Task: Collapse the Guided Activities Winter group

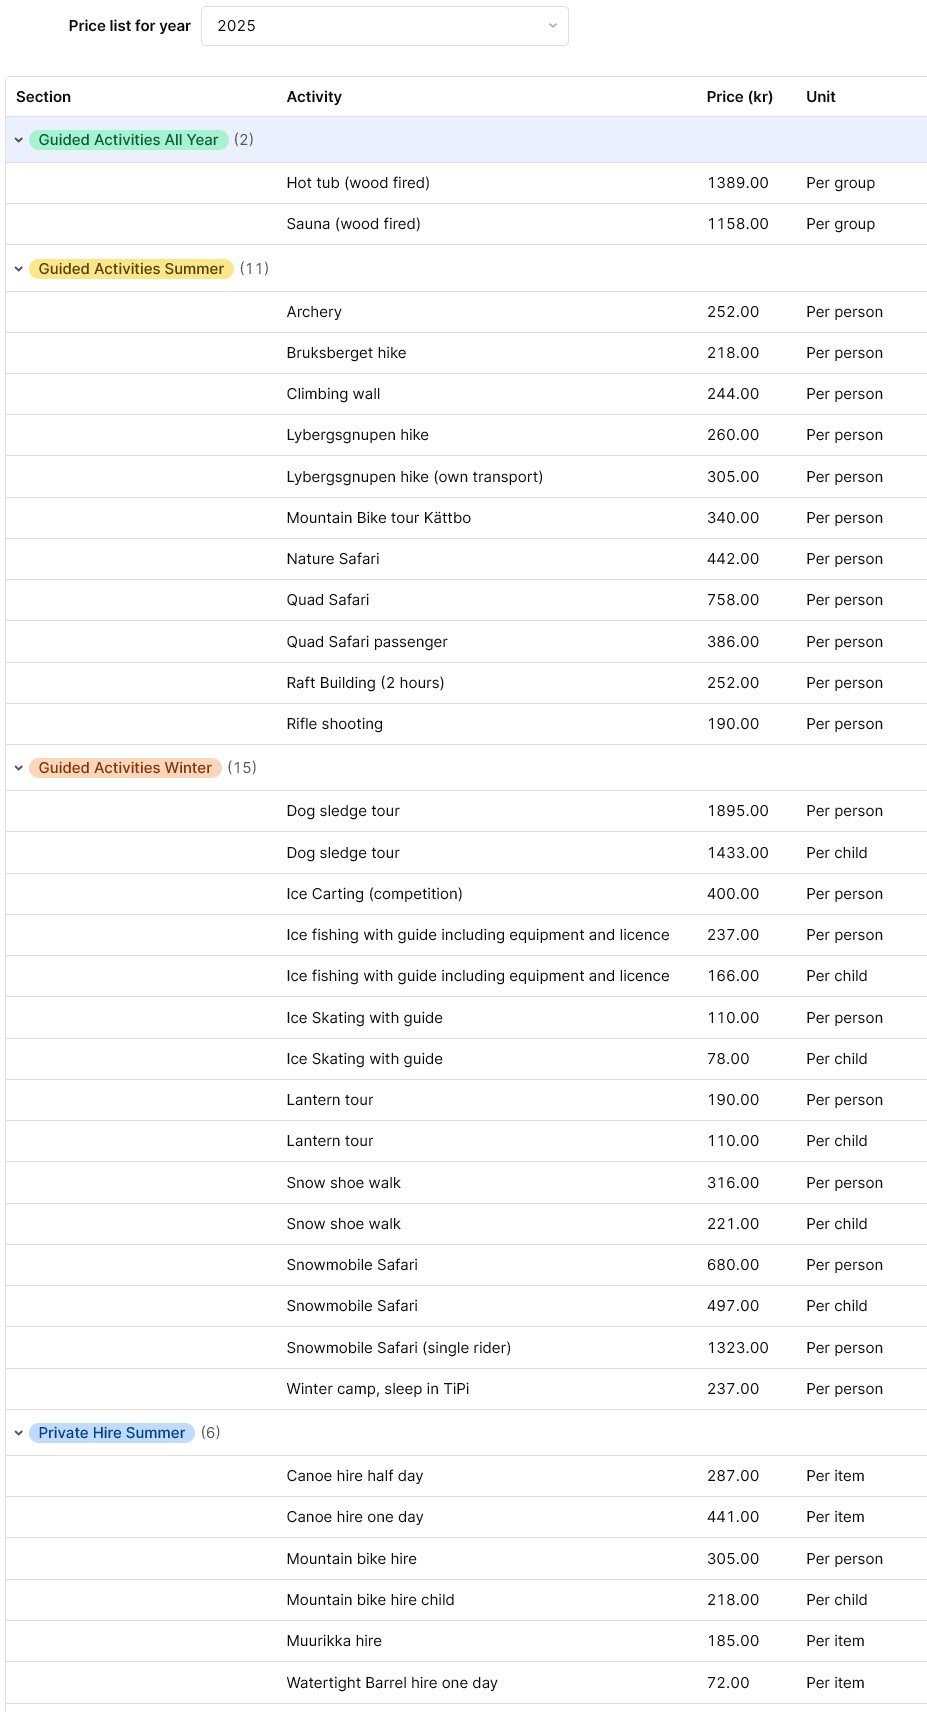Action: point(19,768)
